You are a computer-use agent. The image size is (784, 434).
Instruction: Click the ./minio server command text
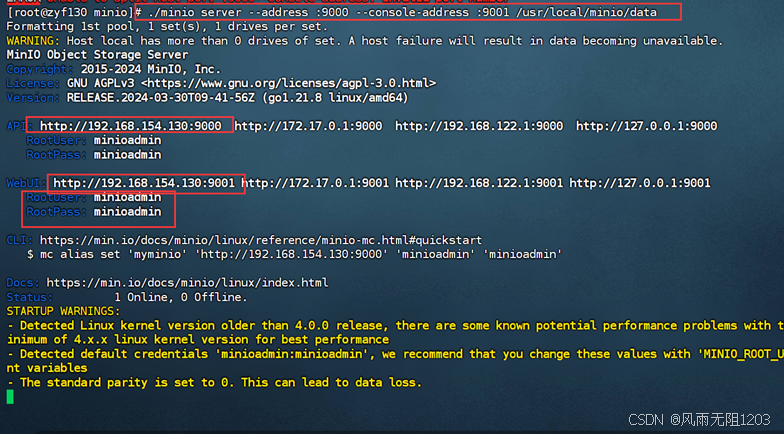402,12
